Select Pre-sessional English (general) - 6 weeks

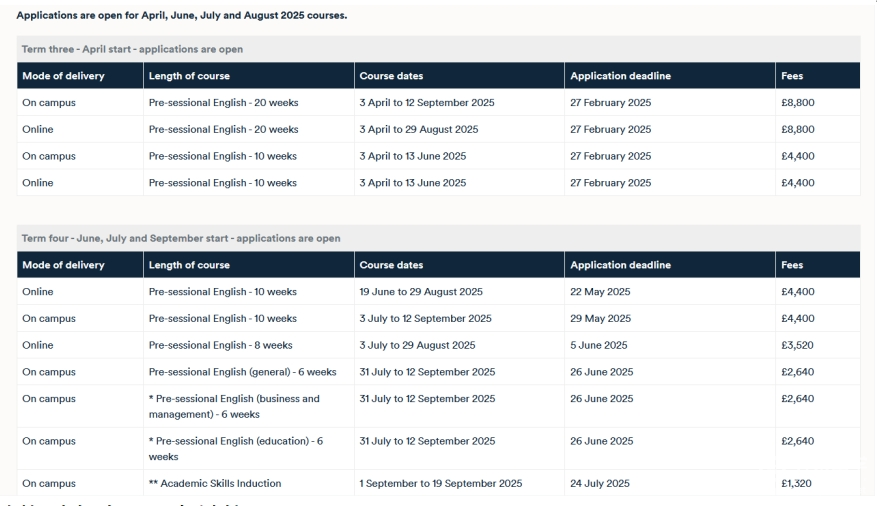point(243,372)
